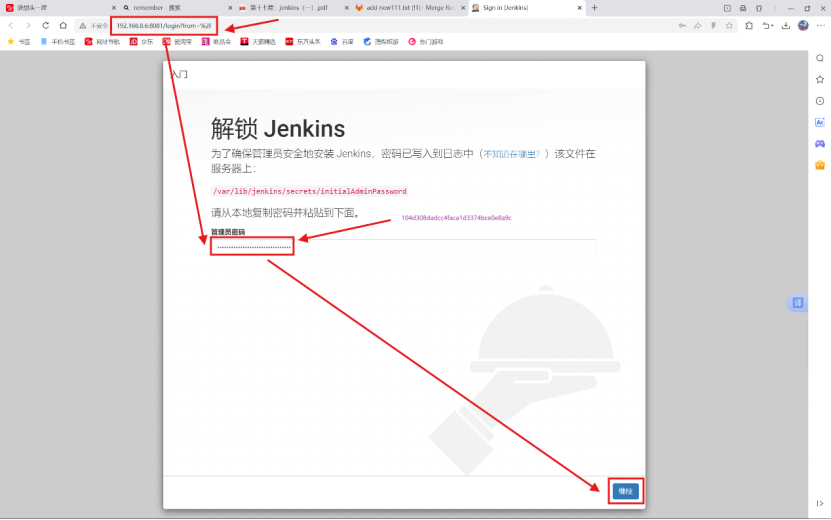Image resolution: width=831 pixels, height=520 pixels.
Task: Open a new tab with plus button
Action: pyautogui.click(x=594, y=8)
